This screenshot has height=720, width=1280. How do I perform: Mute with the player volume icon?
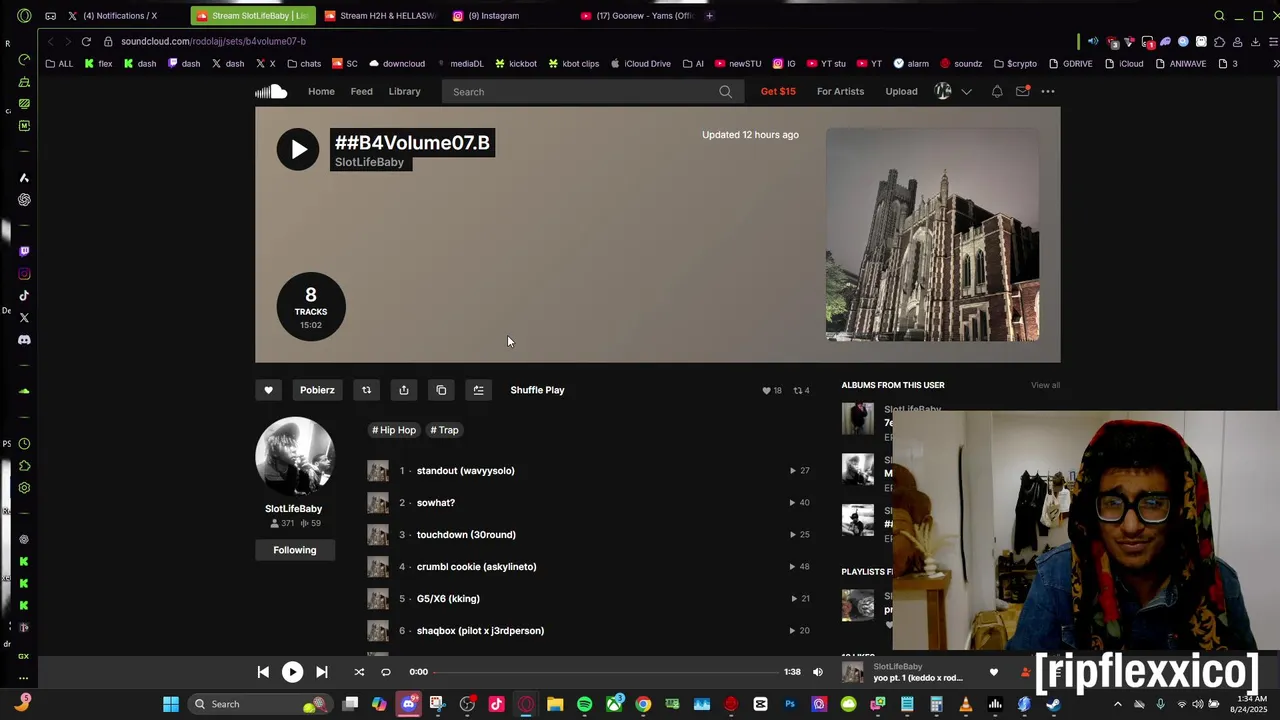point(817,672)
